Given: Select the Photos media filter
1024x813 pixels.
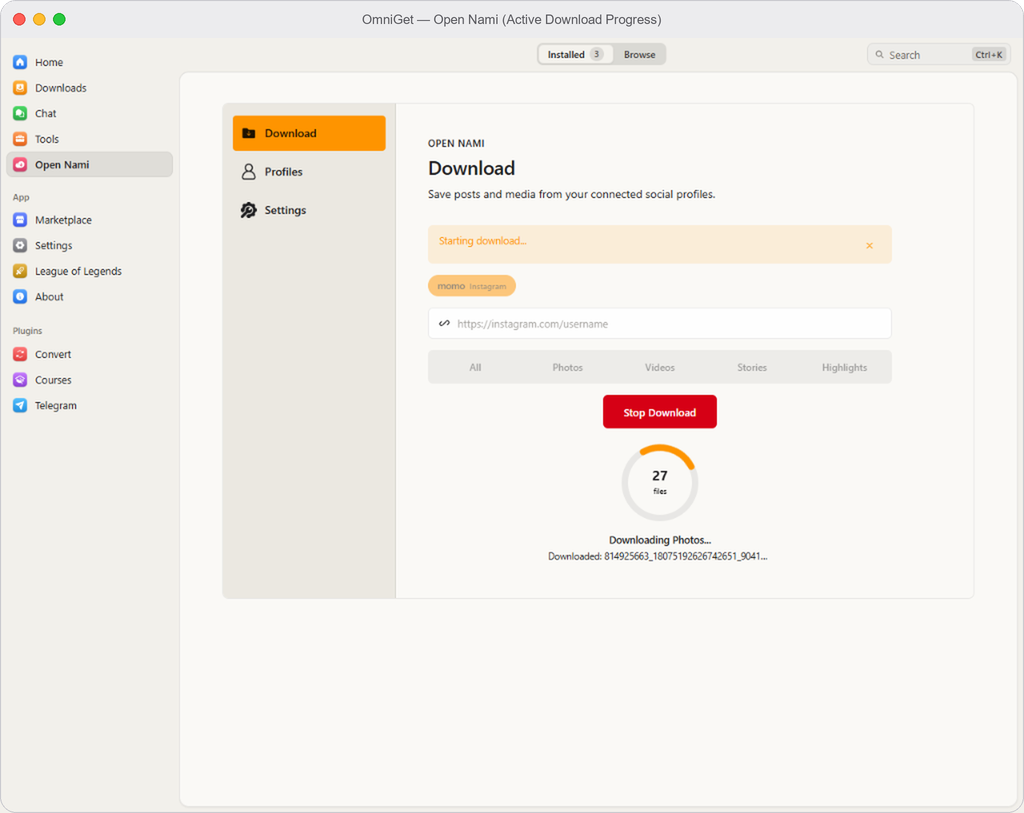Looking at the screenshot, I should point(568,368).
